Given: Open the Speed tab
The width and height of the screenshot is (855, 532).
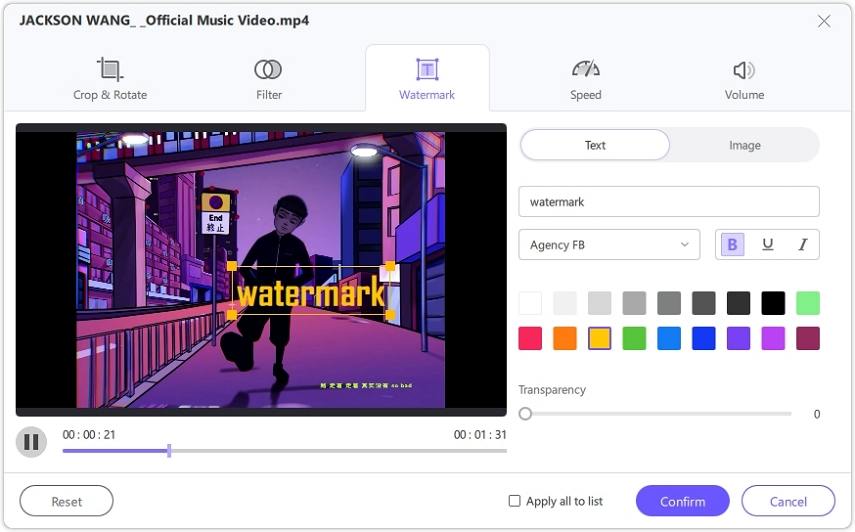Looking at the screenshot, I should point(586,79).
